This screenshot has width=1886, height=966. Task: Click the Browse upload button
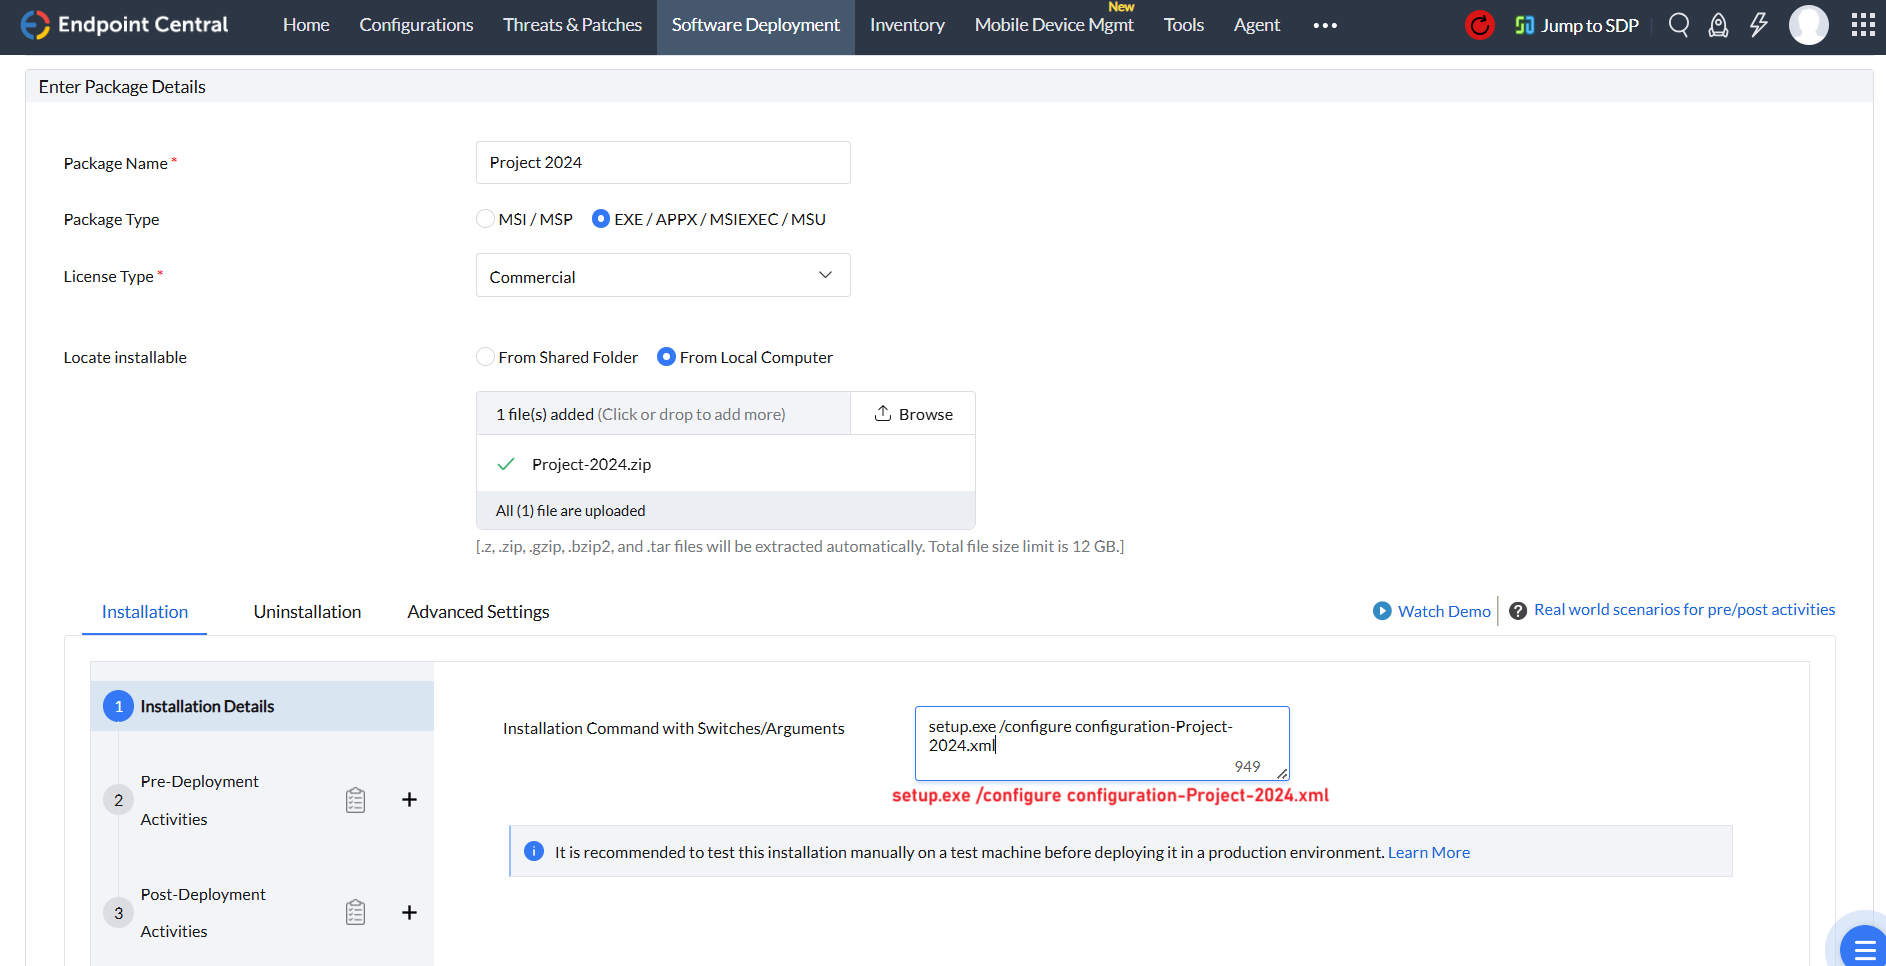pyautogui.click(x=913, y=414)
